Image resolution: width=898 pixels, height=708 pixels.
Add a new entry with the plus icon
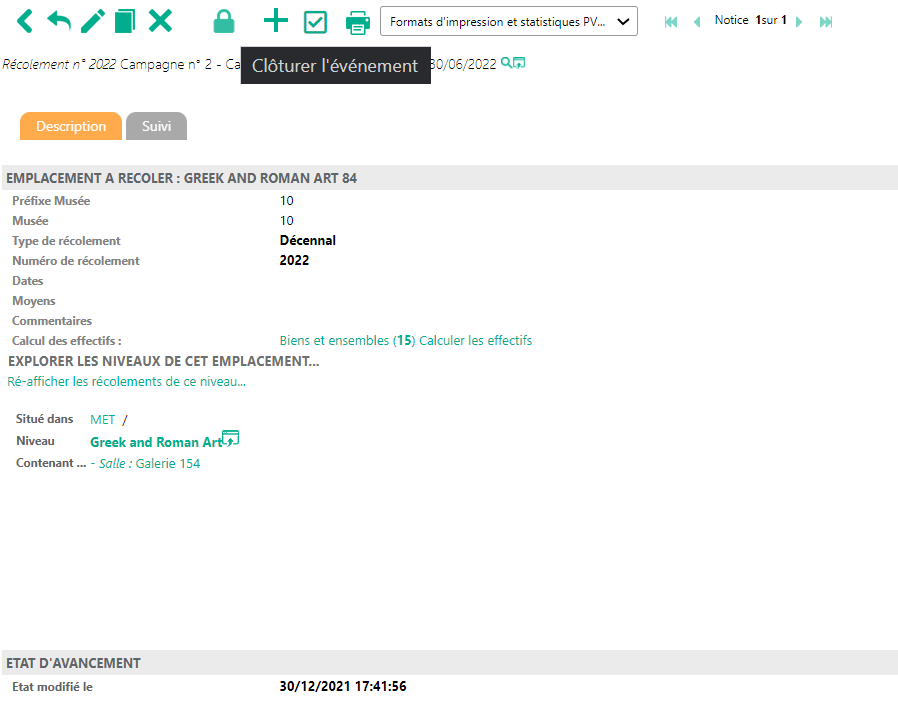pos(275,21)
